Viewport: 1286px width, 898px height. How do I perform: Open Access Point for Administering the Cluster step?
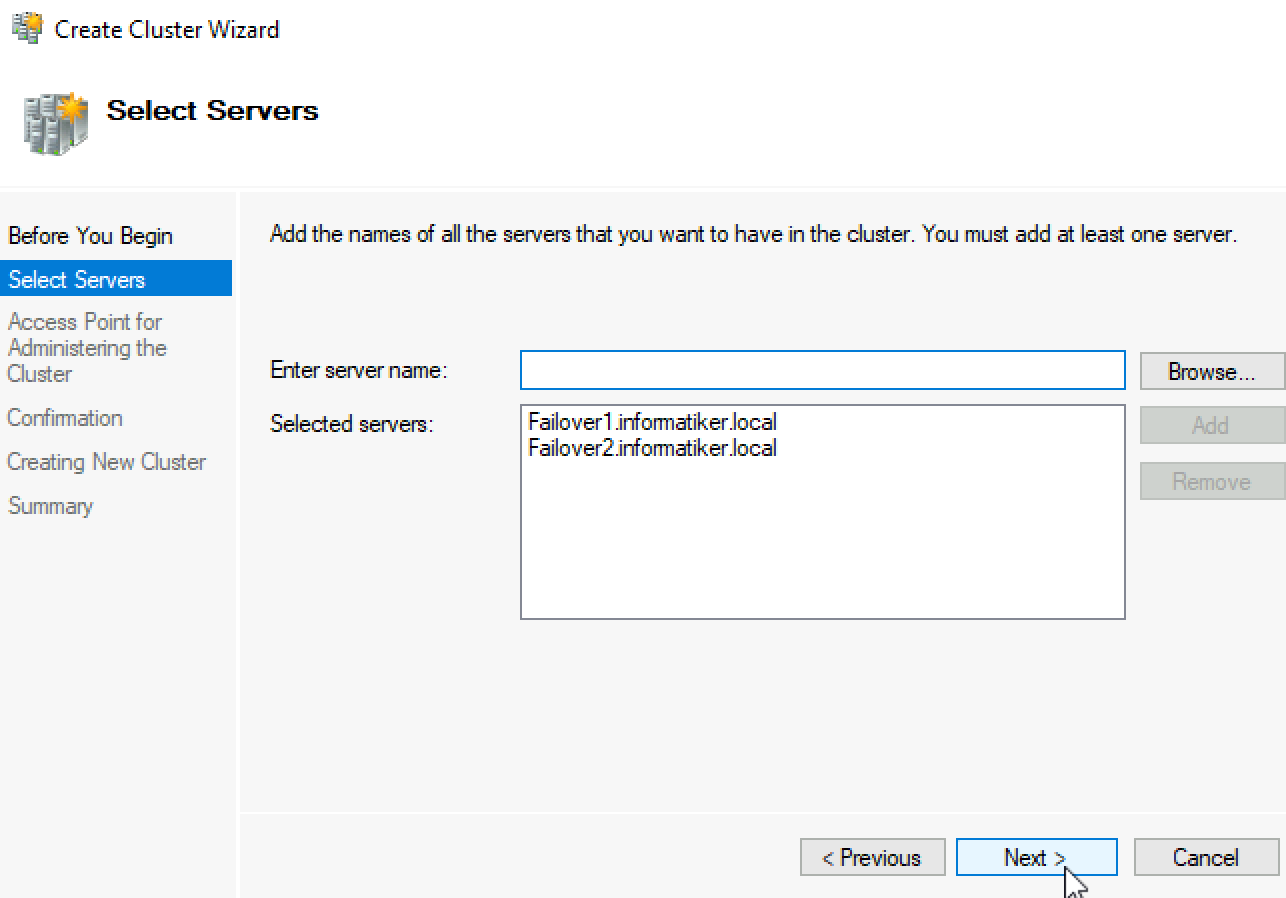coord(87,348)
